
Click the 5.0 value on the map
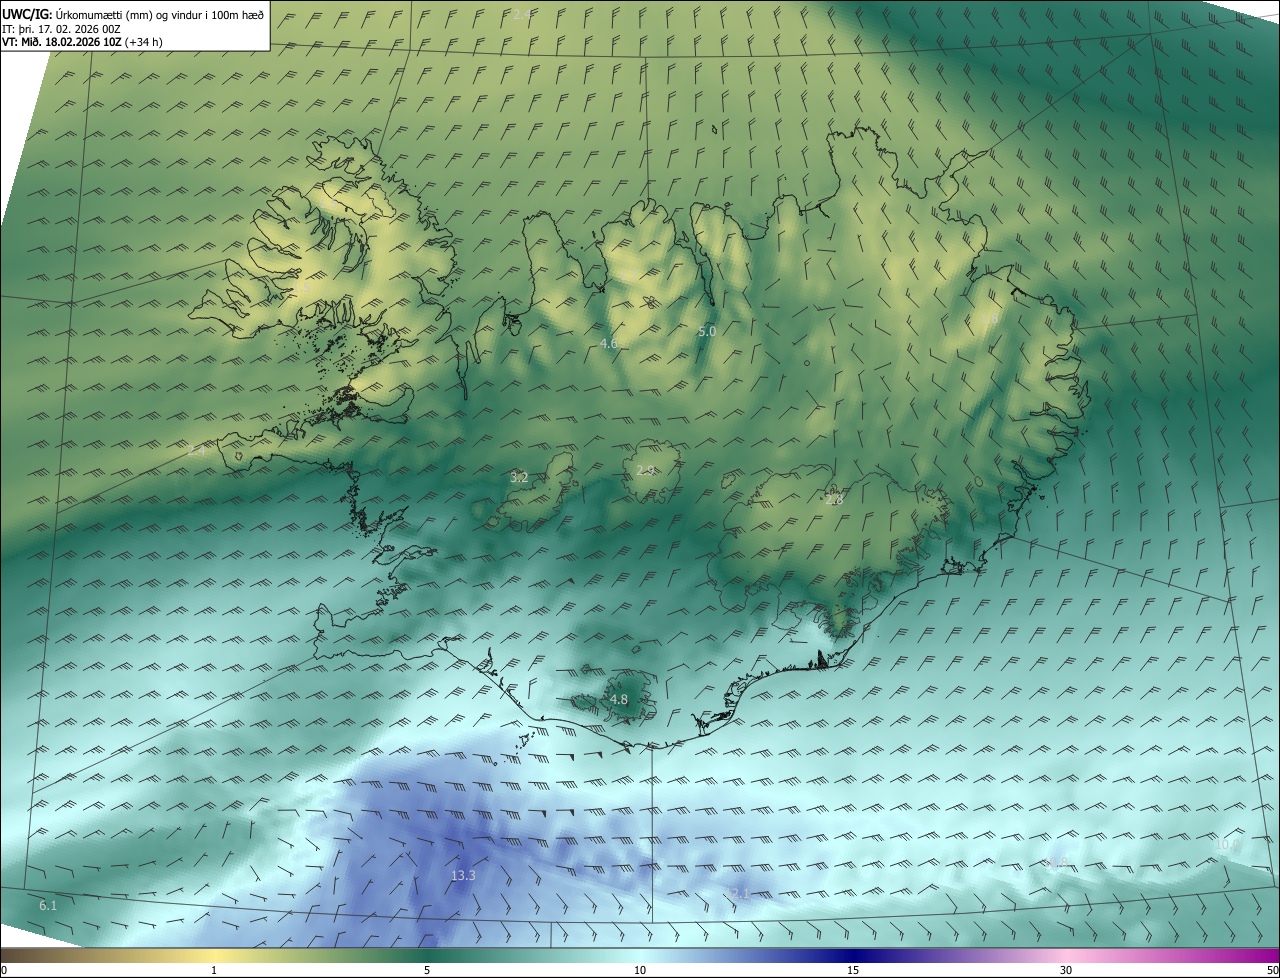707,331
